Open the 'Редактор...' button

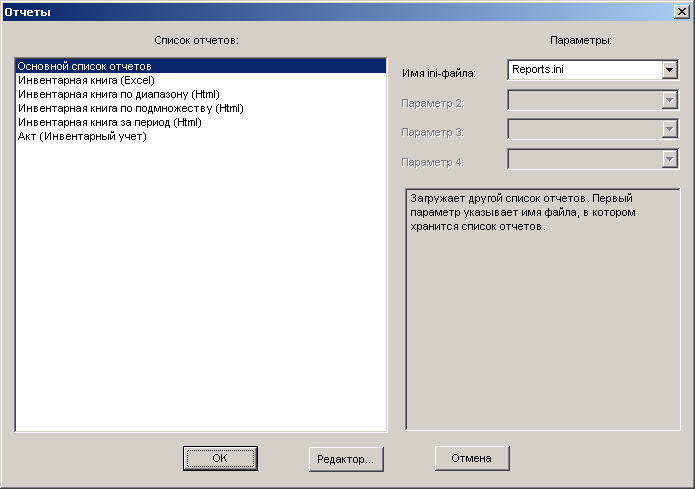pyautogui.click(x=346, y=459)
